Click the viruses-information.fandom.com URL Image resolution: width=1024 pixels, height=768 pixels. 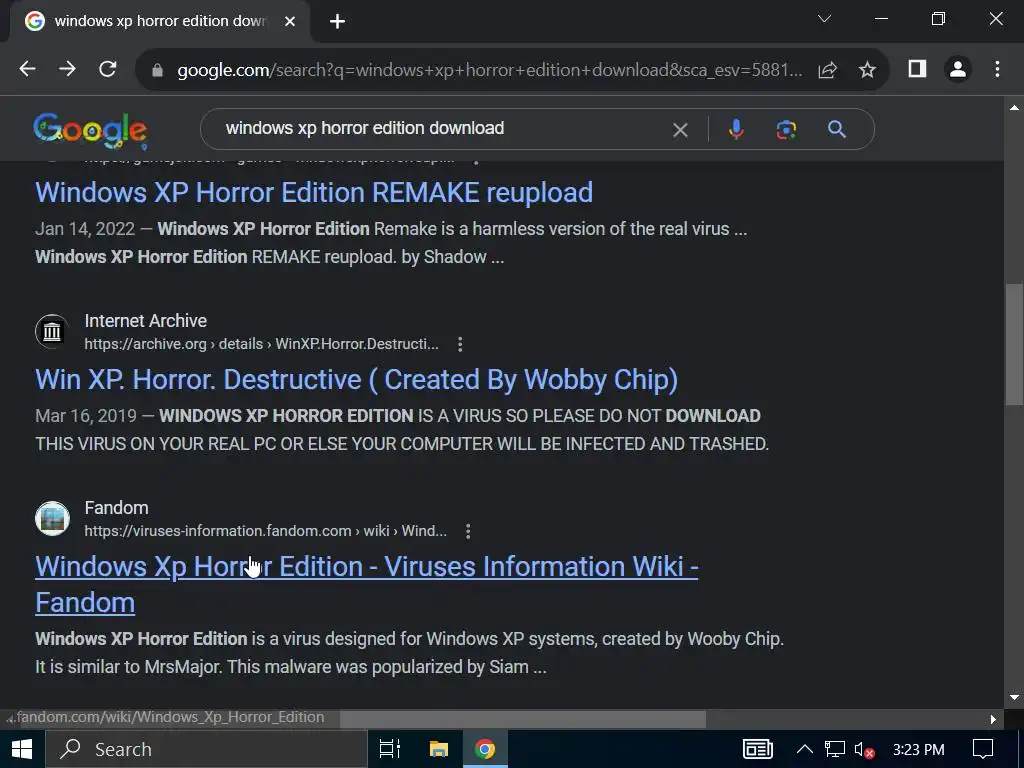(x=265, y=531)
